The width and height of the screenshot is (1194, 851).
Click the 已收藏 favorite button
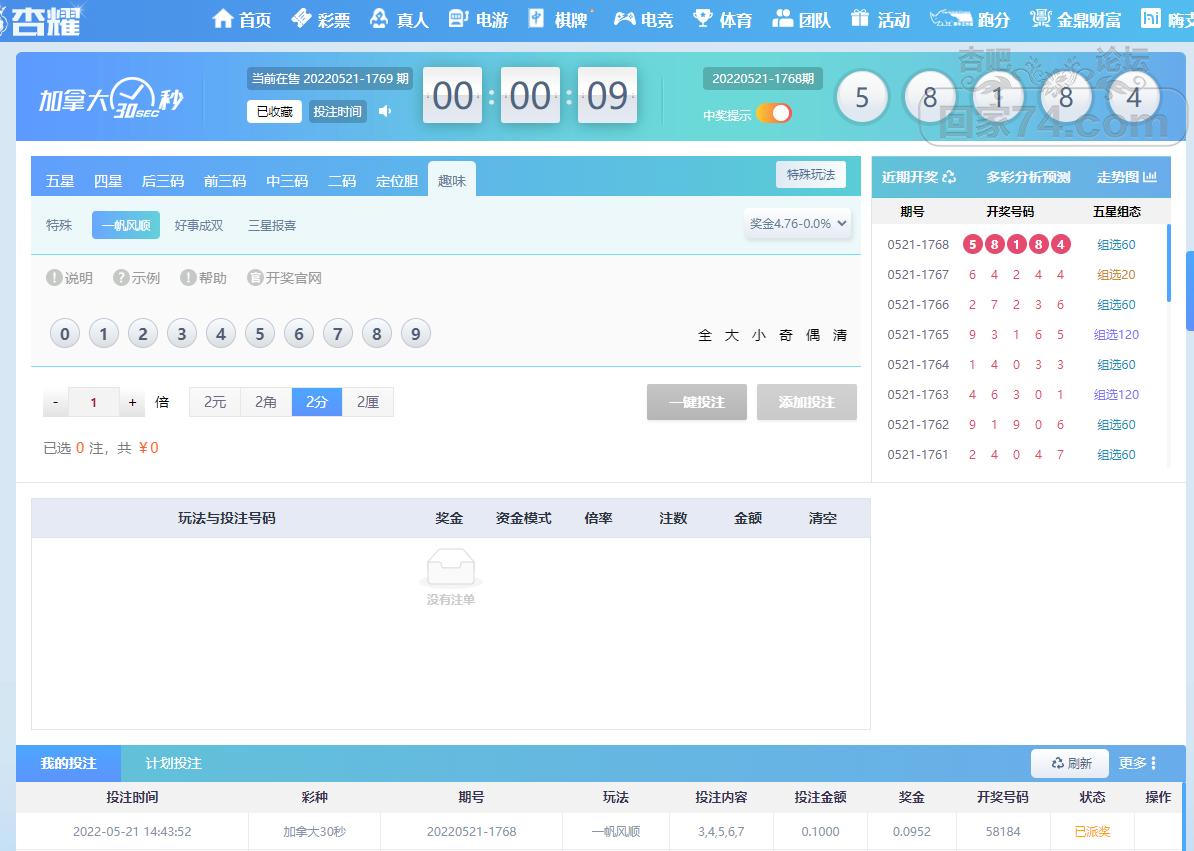(x=274, y=111)
